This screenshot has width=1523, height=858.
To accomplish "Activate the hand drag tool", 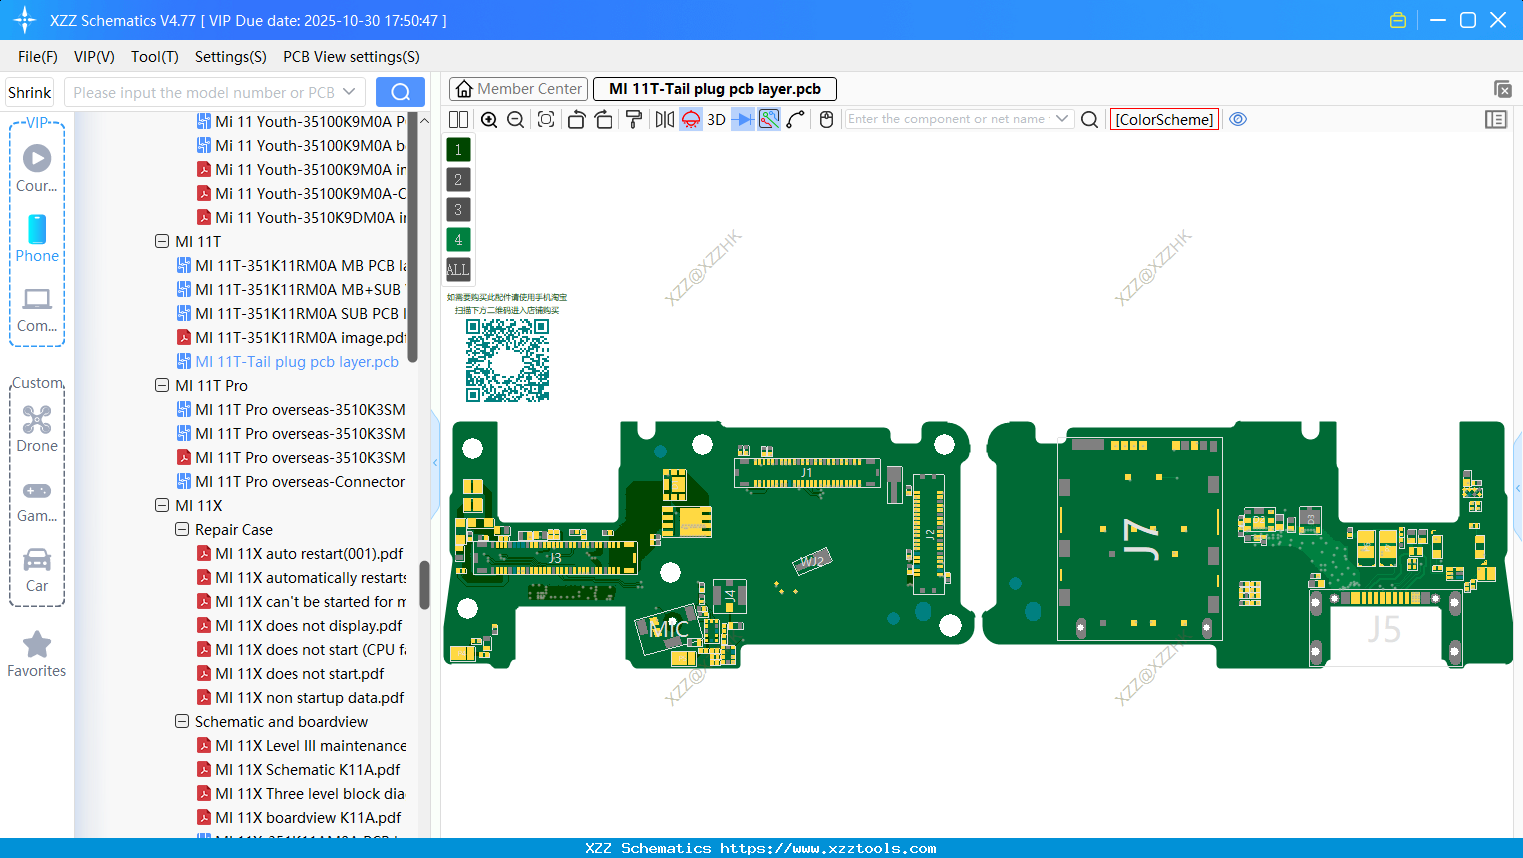I will point(825,119).
